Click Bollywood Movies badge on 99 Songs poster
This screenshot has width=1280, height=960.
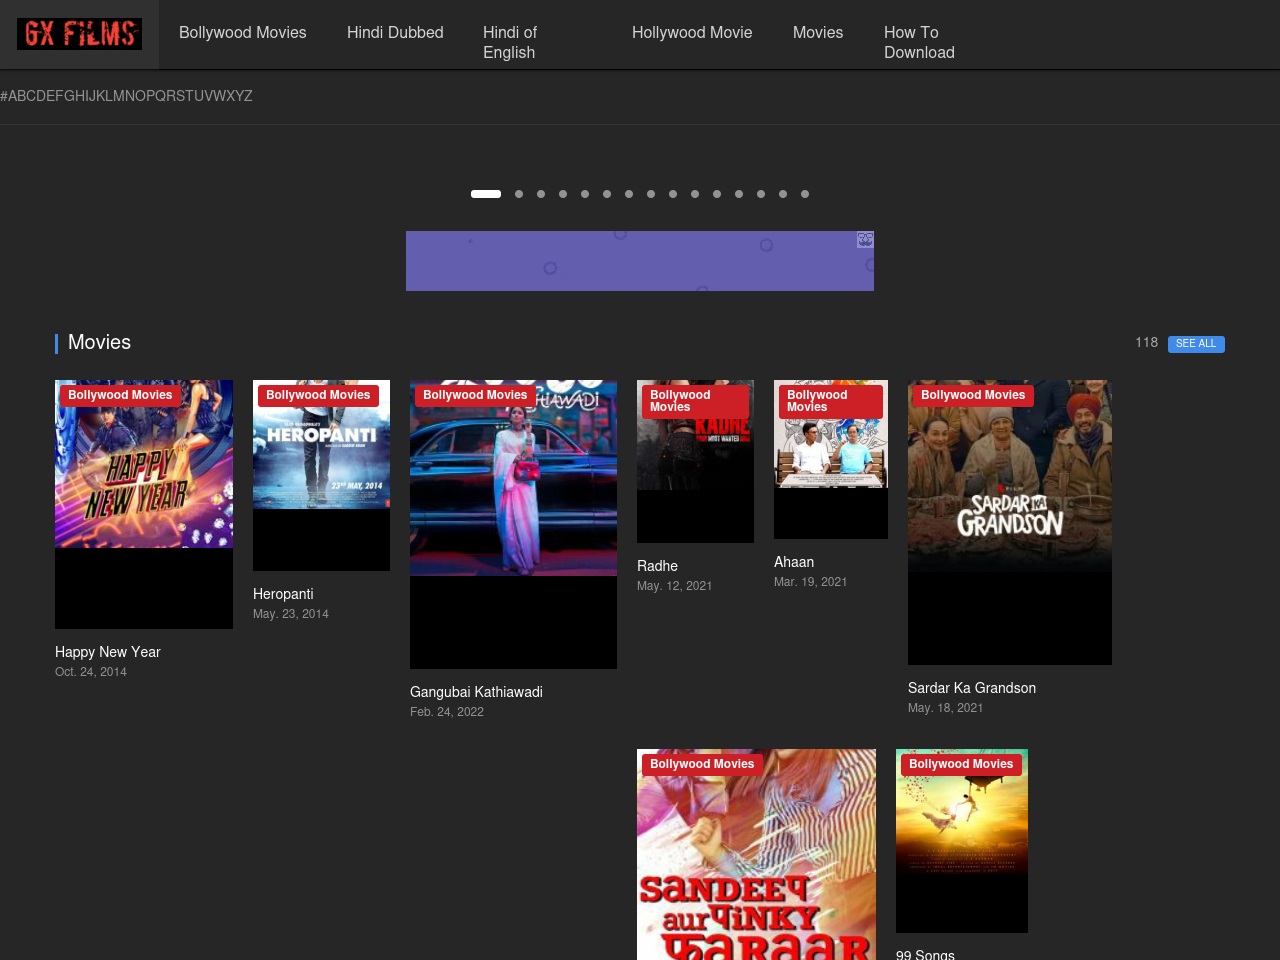coord(961,764)
